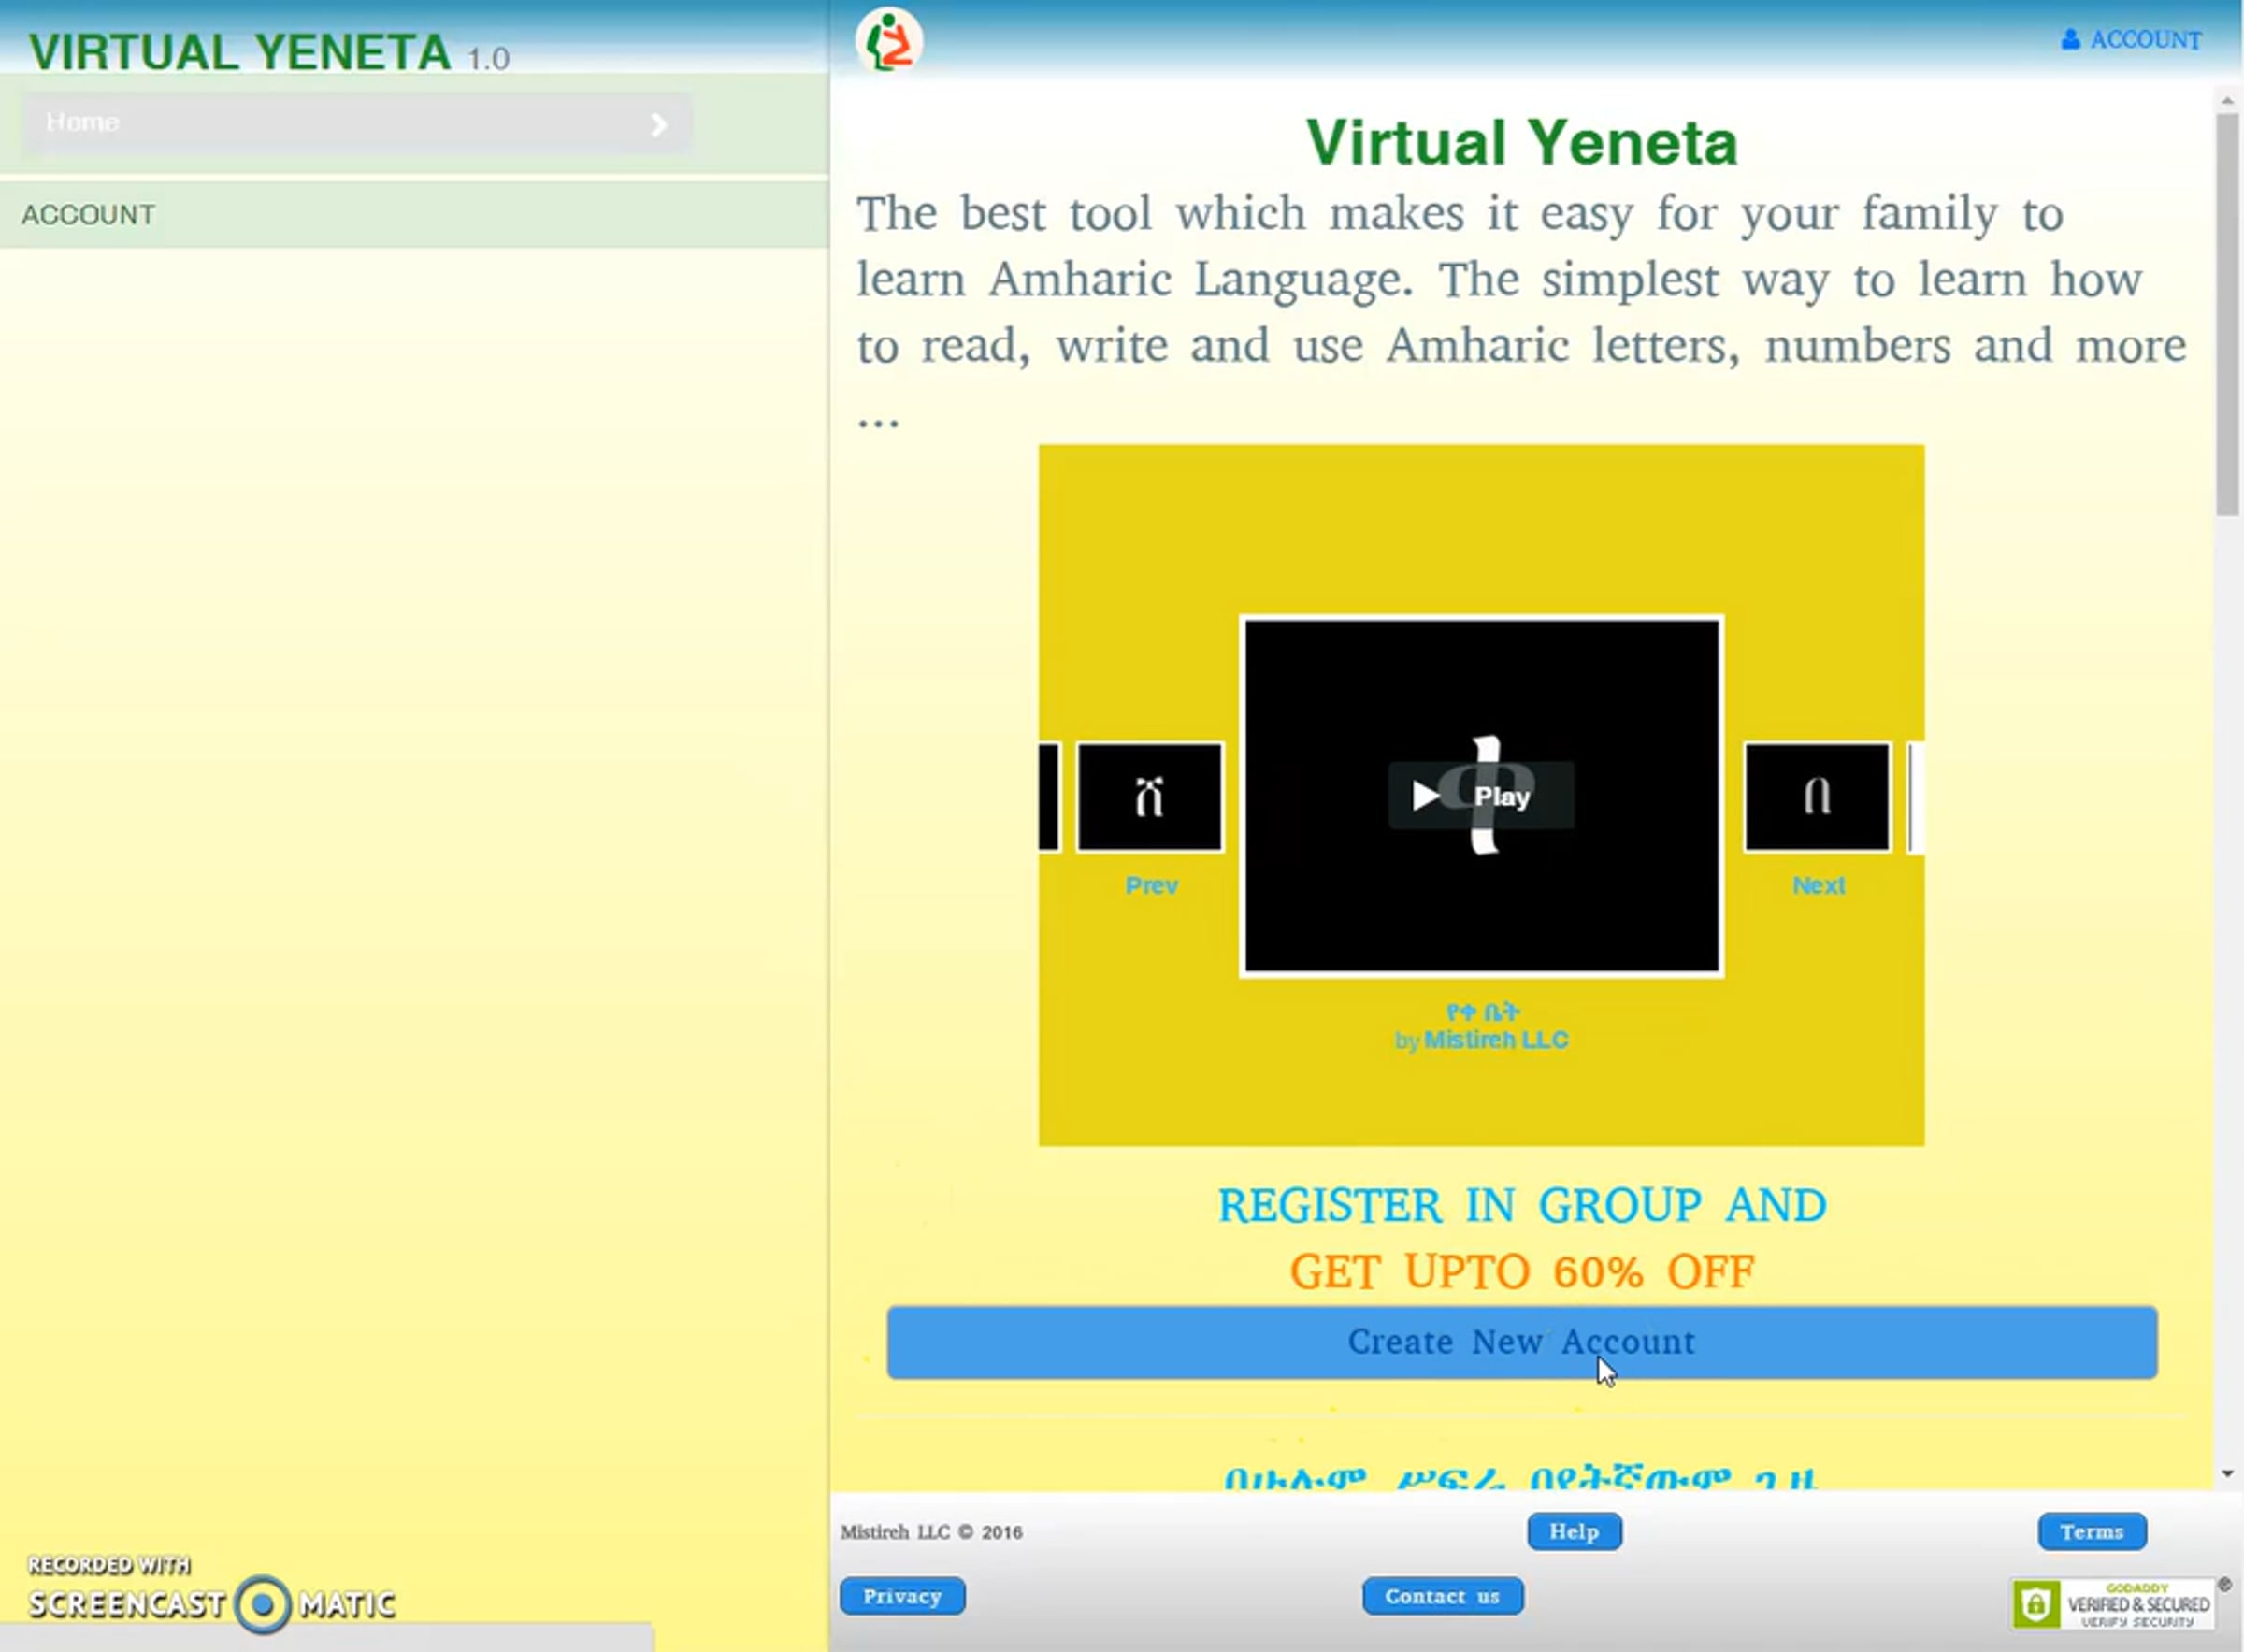Click the Prev link in the video carousel
Screen dimensions: 2244x1652
[x=1151, y=886]
